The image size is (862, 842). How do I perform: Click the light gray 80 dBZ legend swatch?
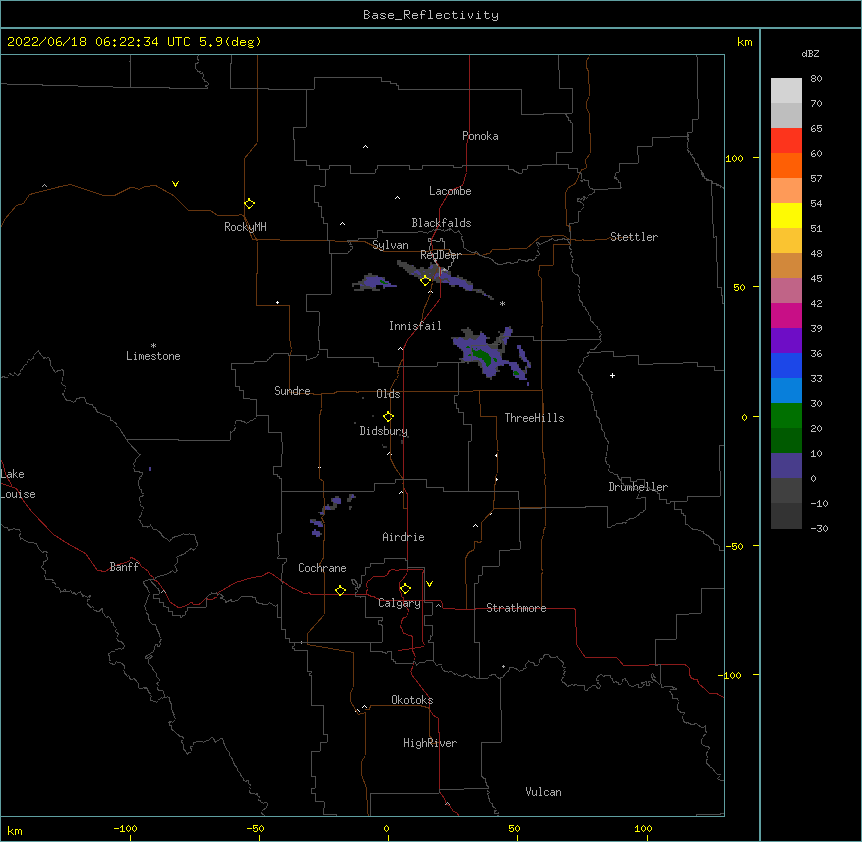tap(786, 91)
